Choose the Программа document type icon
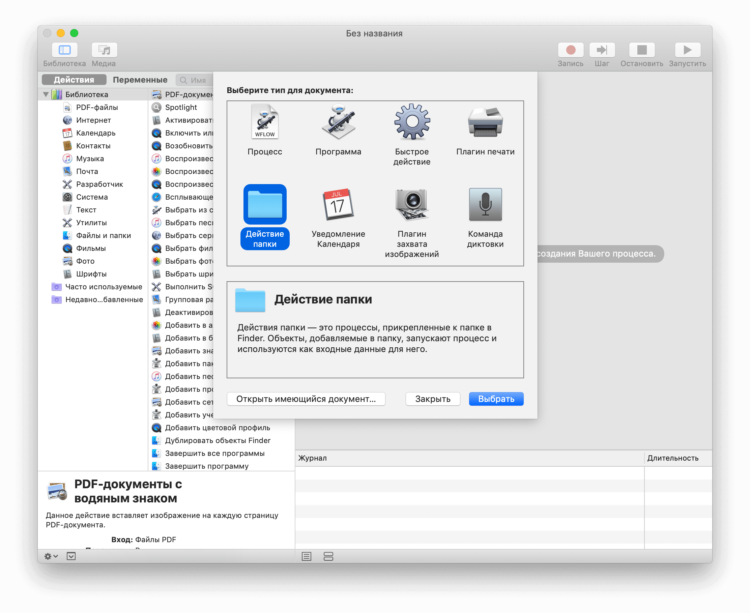 pos(338,122)
